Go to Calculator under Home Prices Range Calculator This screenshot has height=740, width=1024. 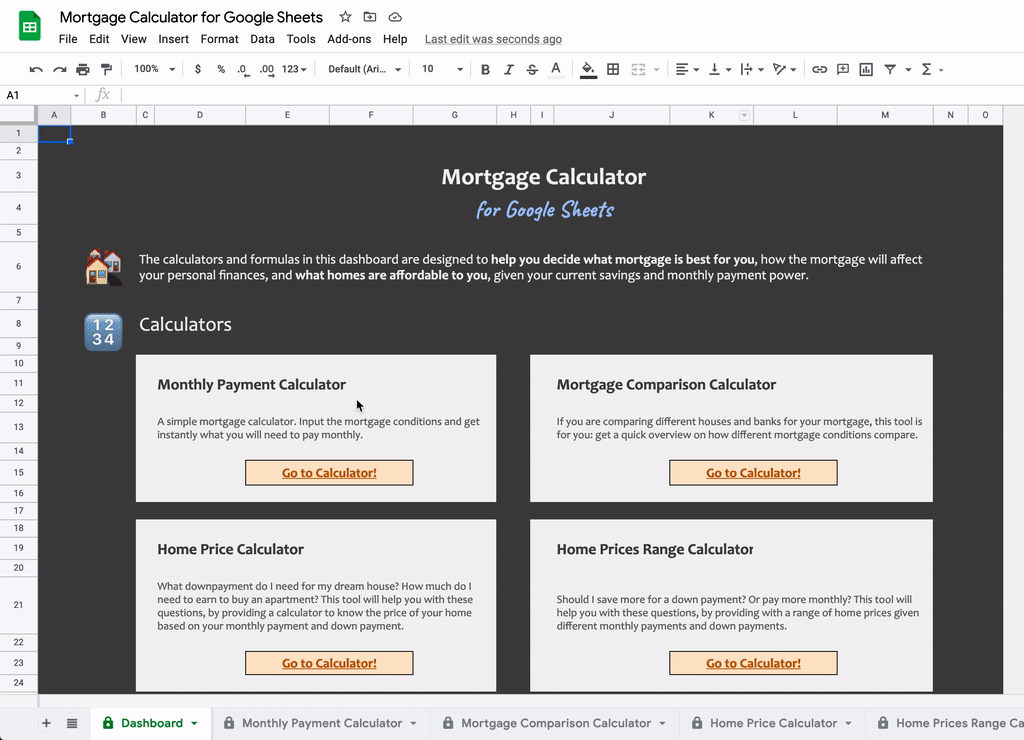pyautogui.click(x=753, y=663)
